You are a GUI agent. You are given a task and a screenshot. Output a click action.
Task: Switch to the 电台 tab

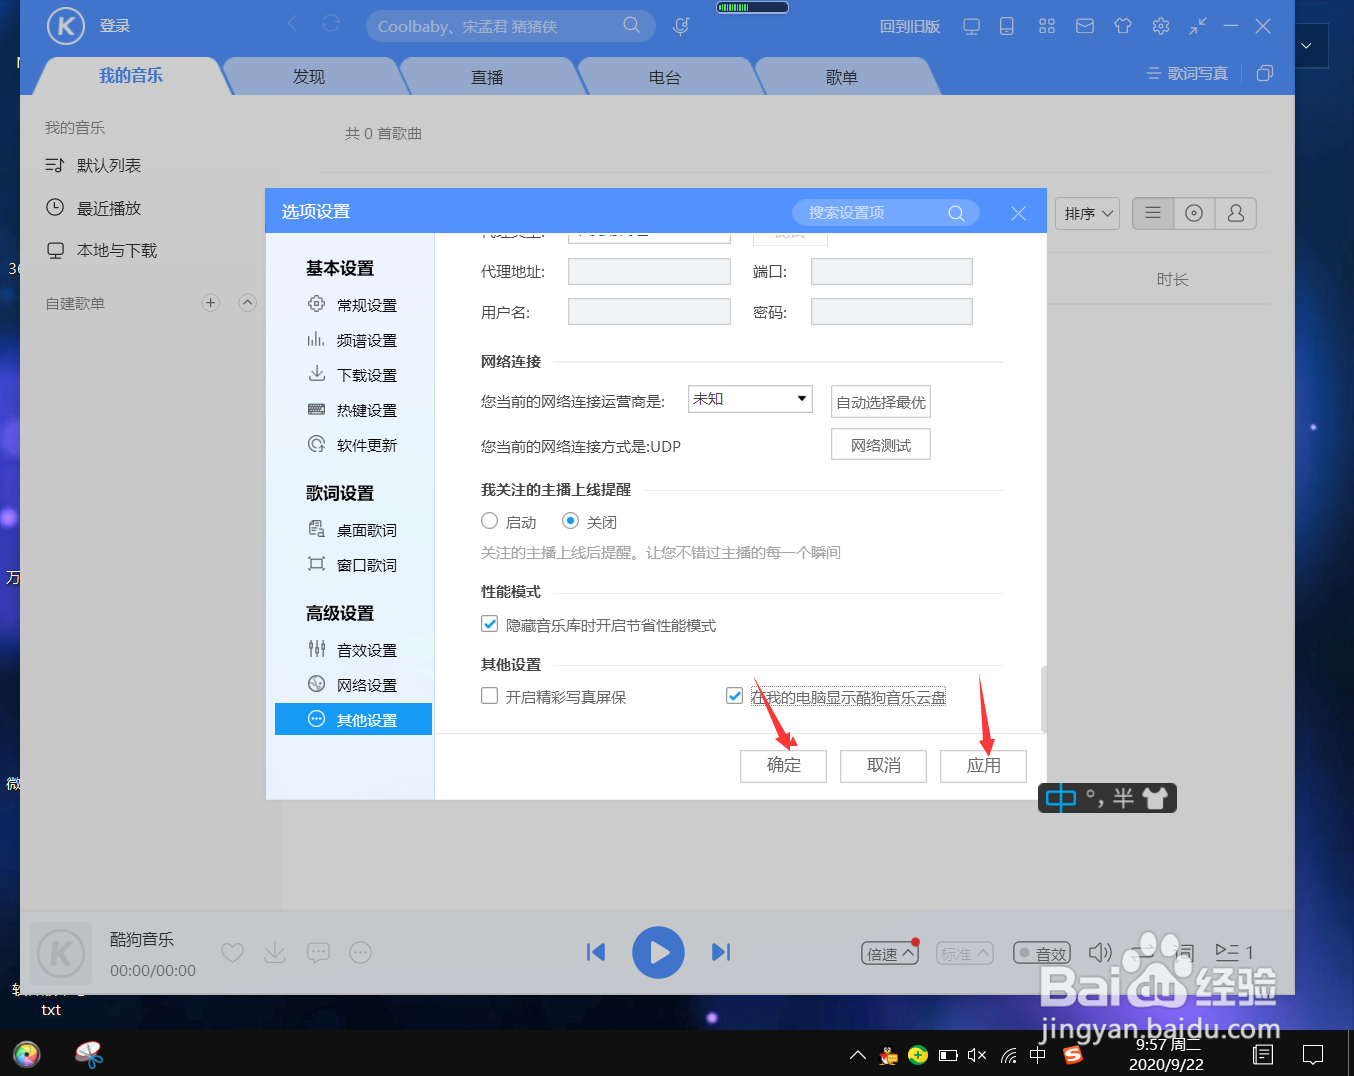click(666, 75)
